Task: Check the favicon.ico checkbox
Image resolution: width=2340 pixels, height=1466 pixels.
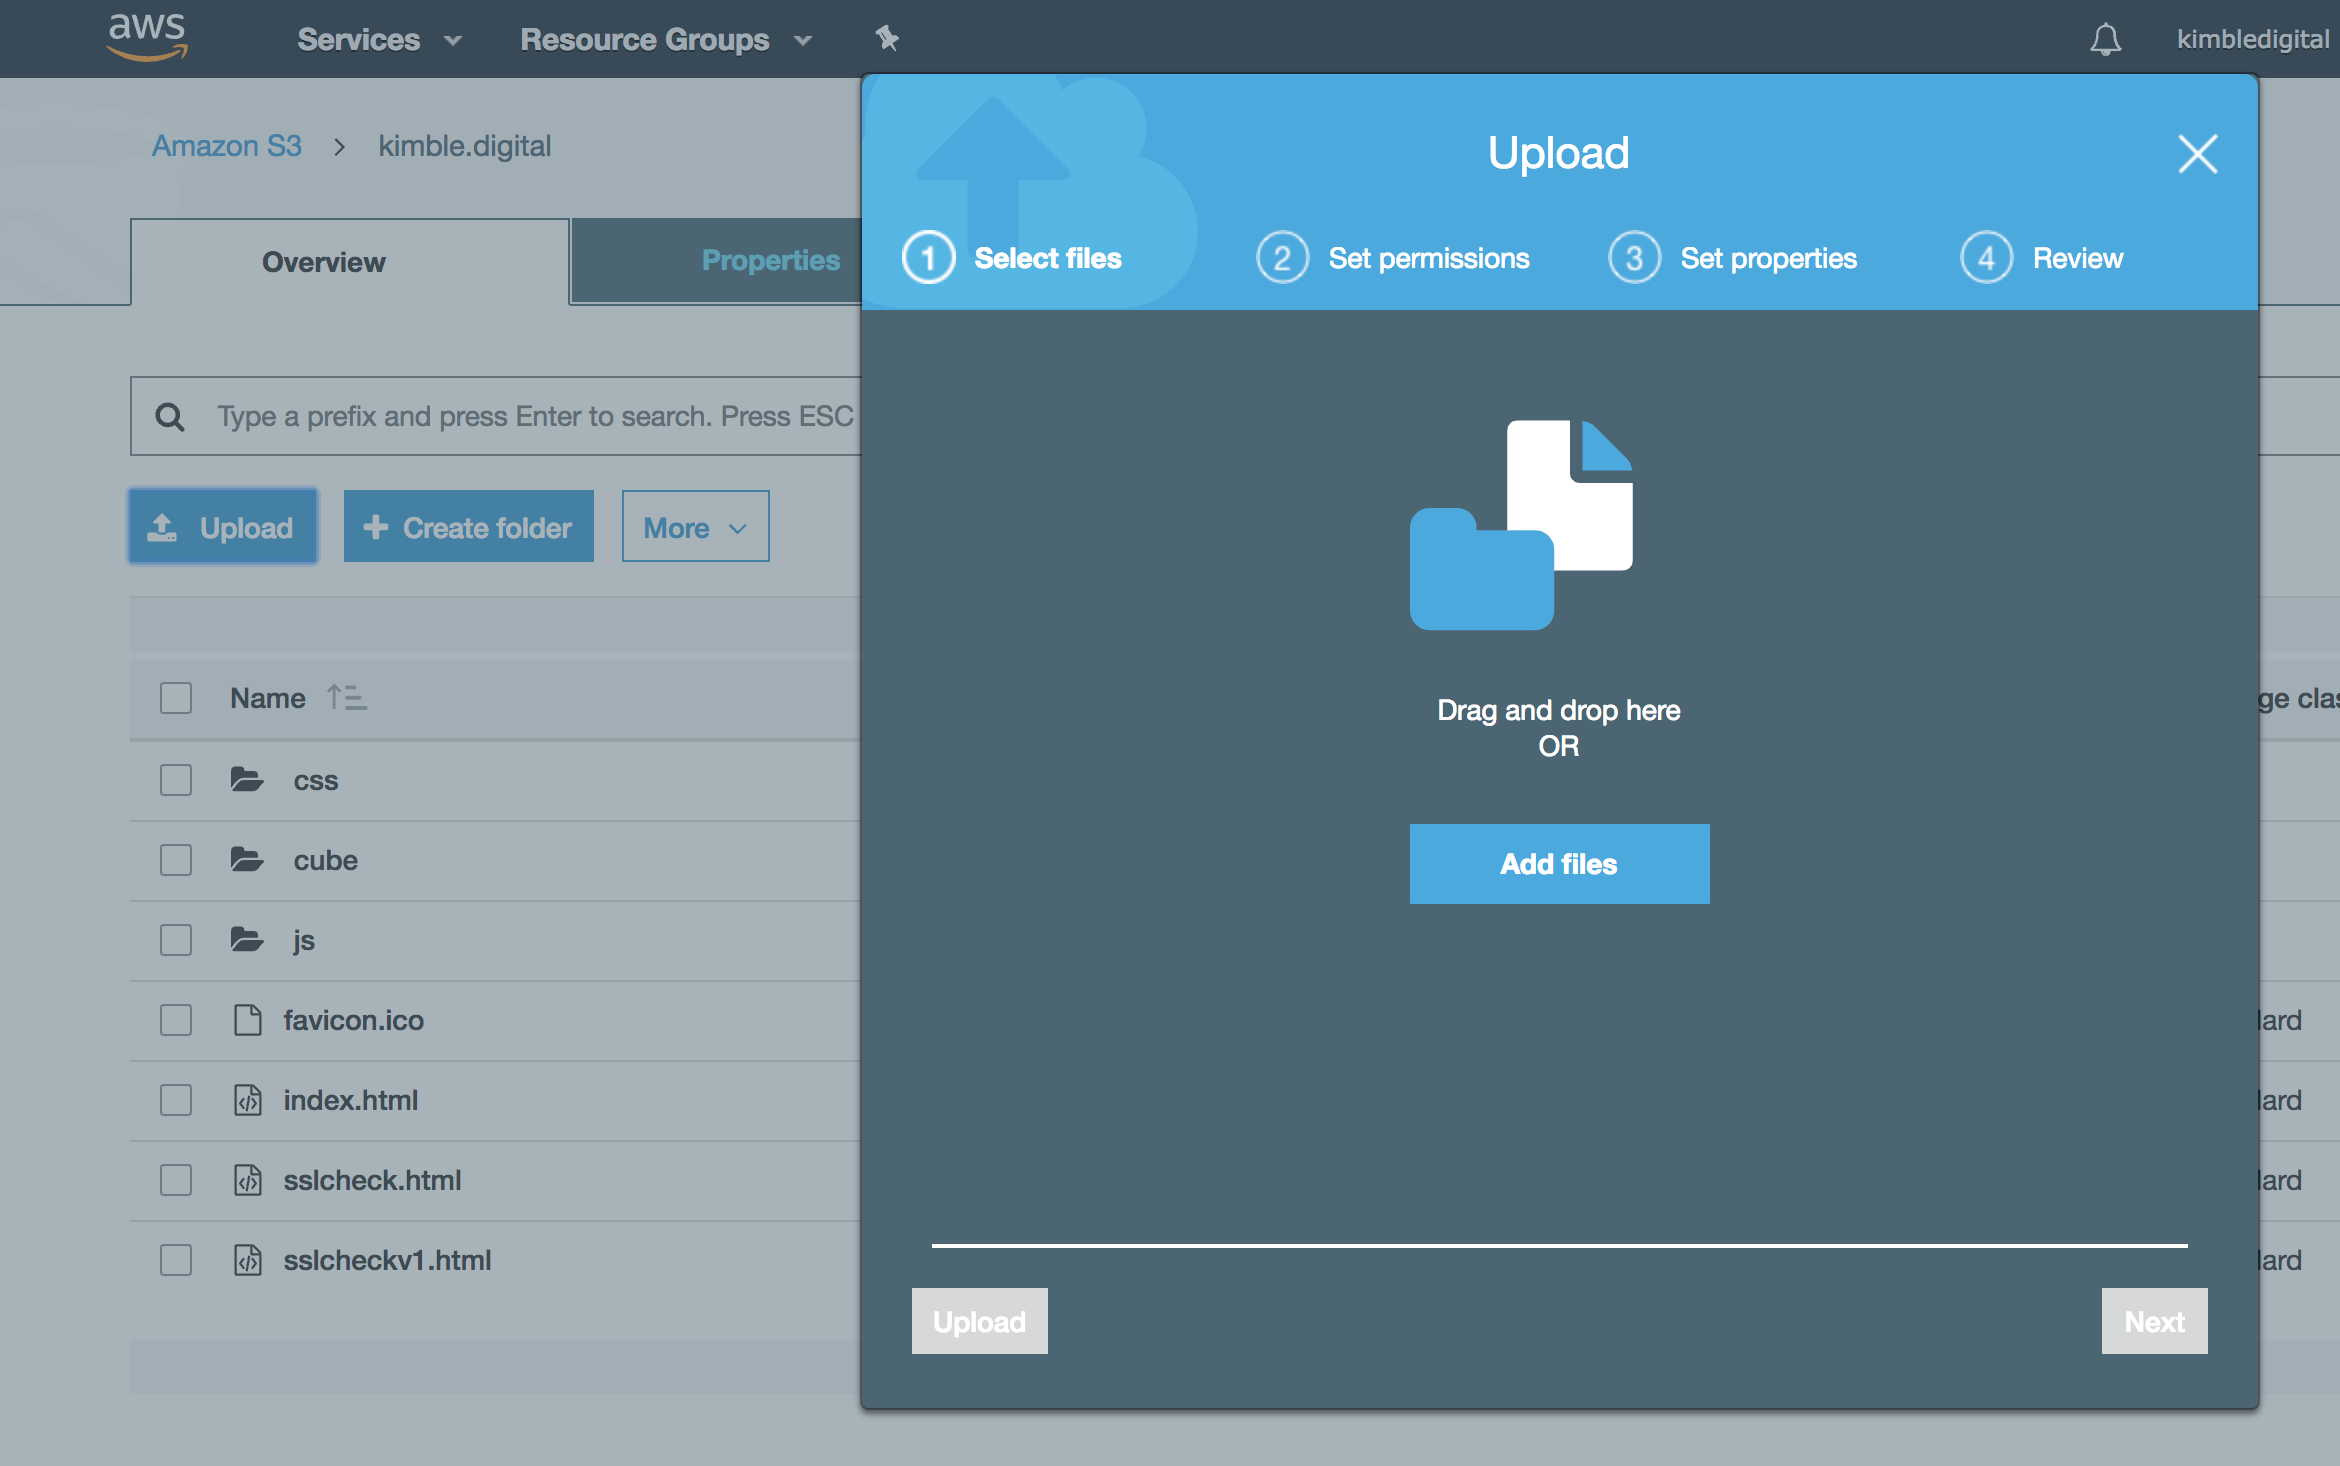Action: click(176, 1020)
